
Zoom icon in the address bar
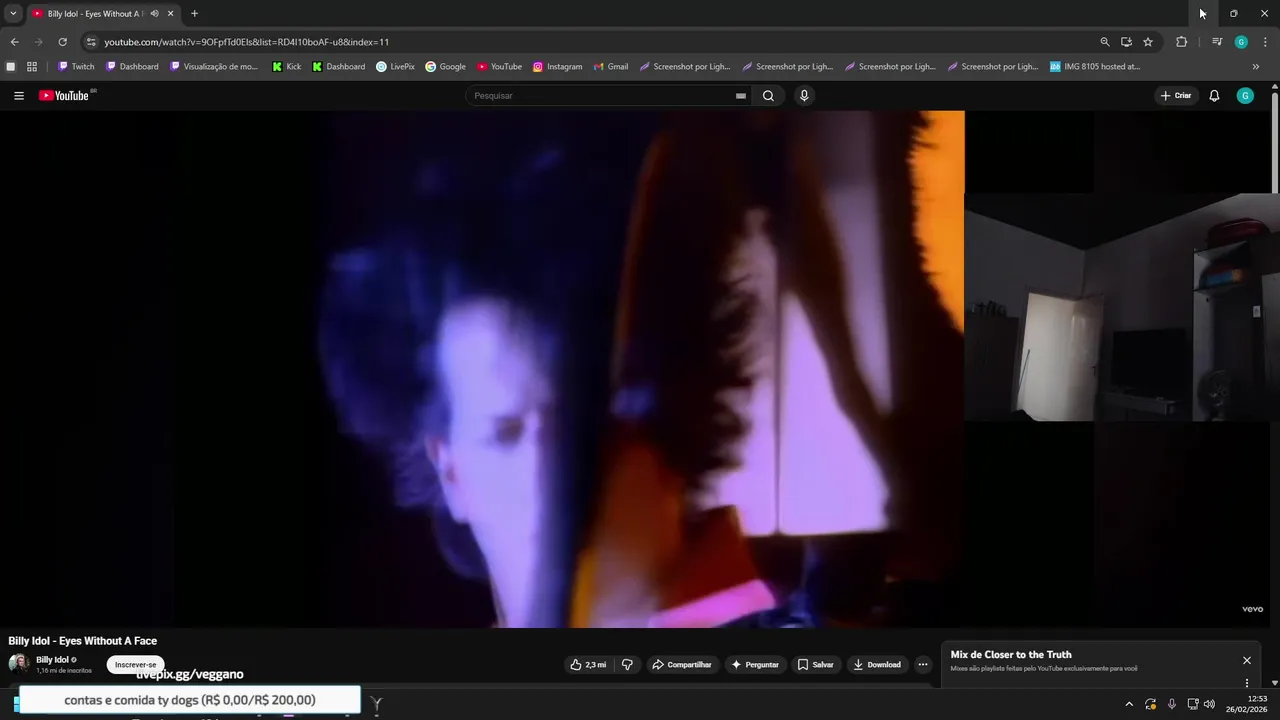pyautogui.click(x=1105, y=42)
